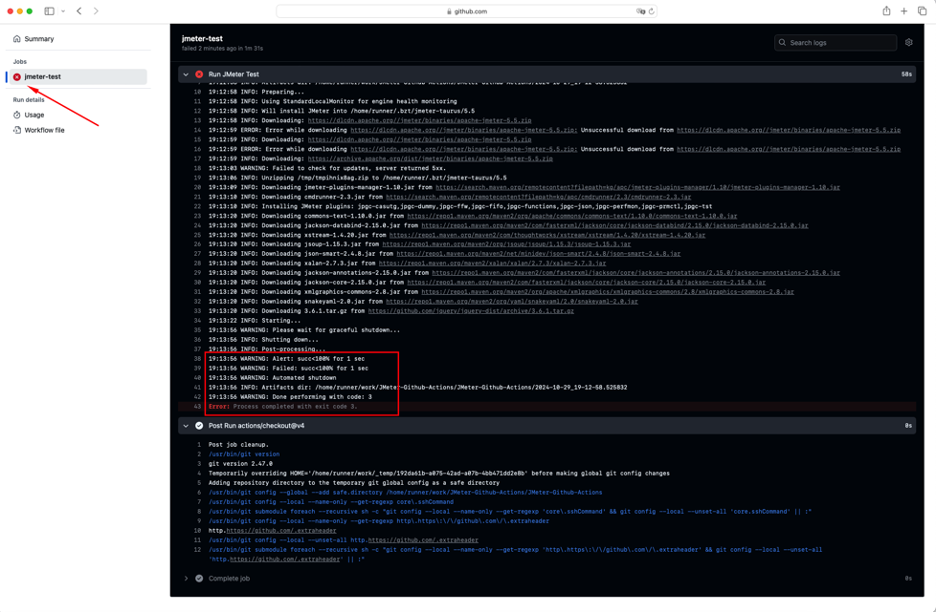Click the failed status icon beside jmeter-test
This screenshot has height=612, width=936.
(x=17, y=77)
